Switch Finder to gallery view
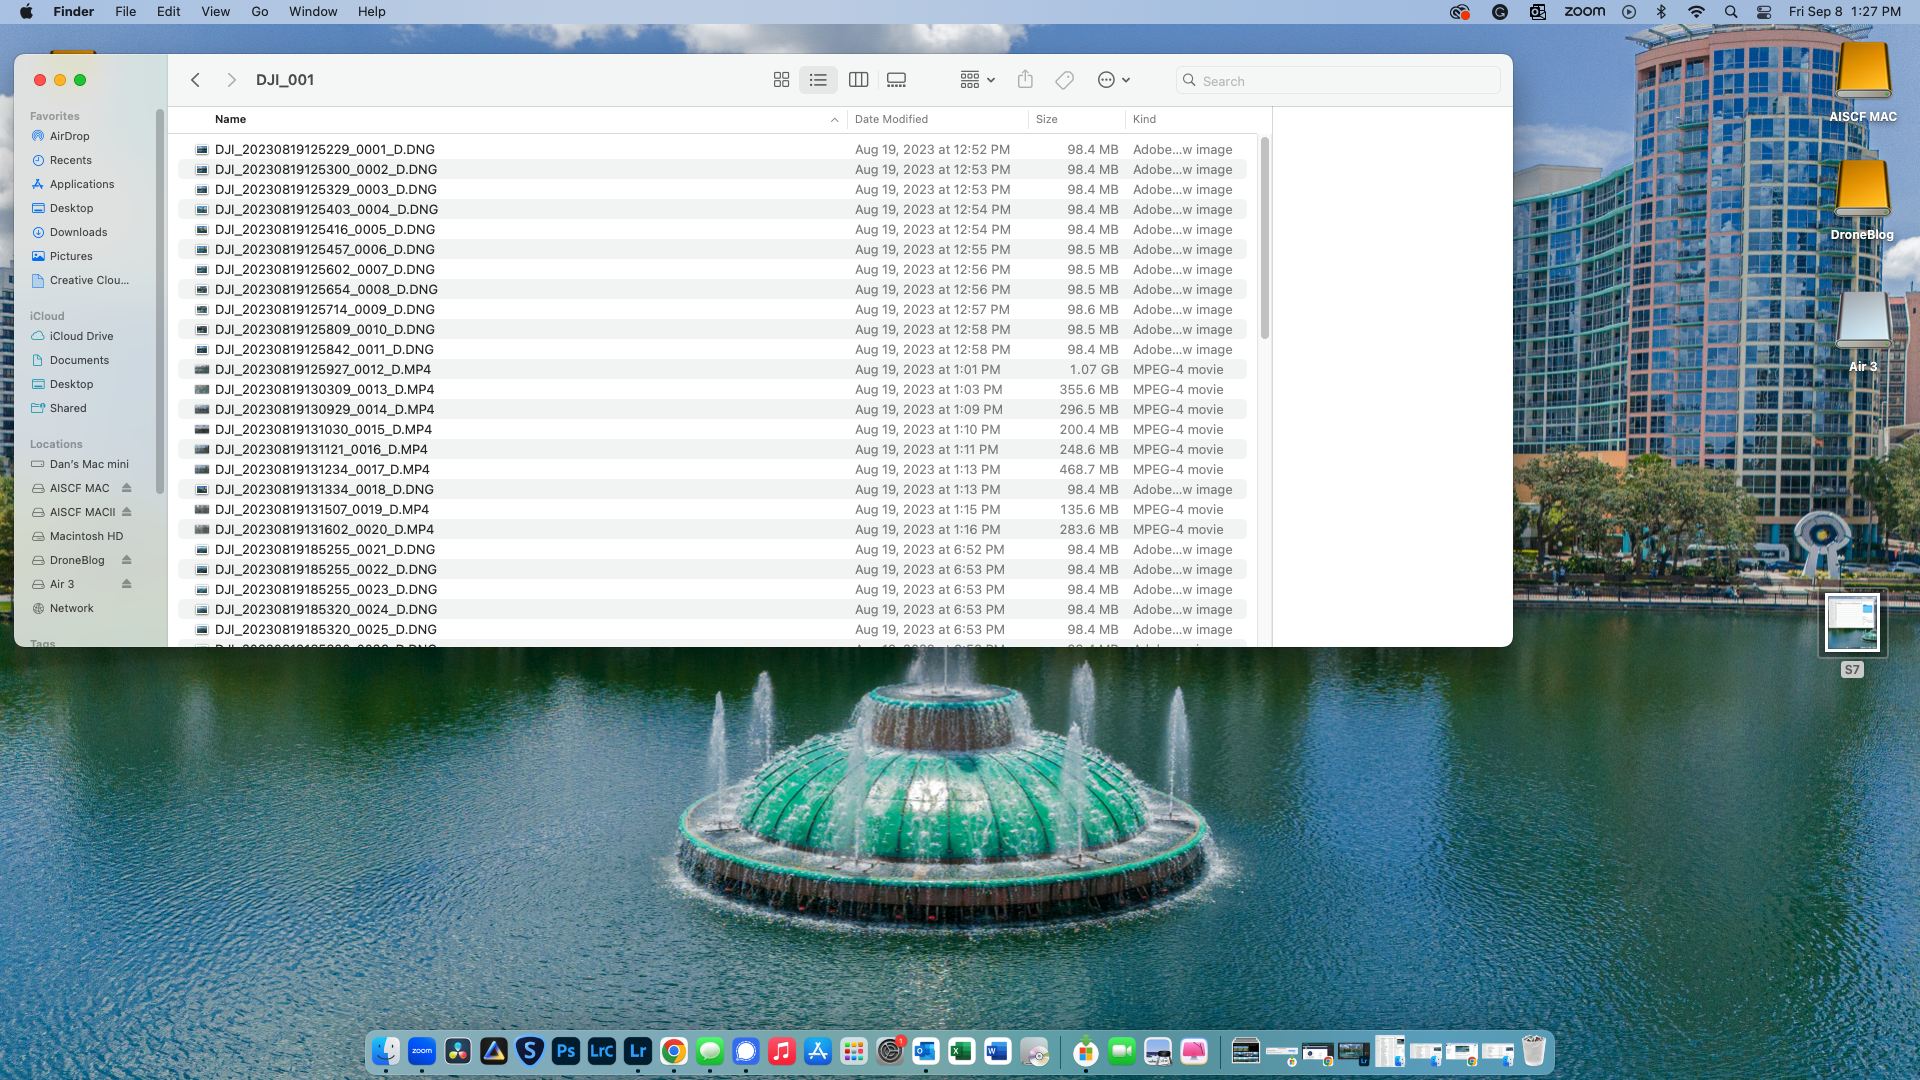The width and height of the screenshot is (1920, 1080). pyautogui.click(x=896, y=80)
